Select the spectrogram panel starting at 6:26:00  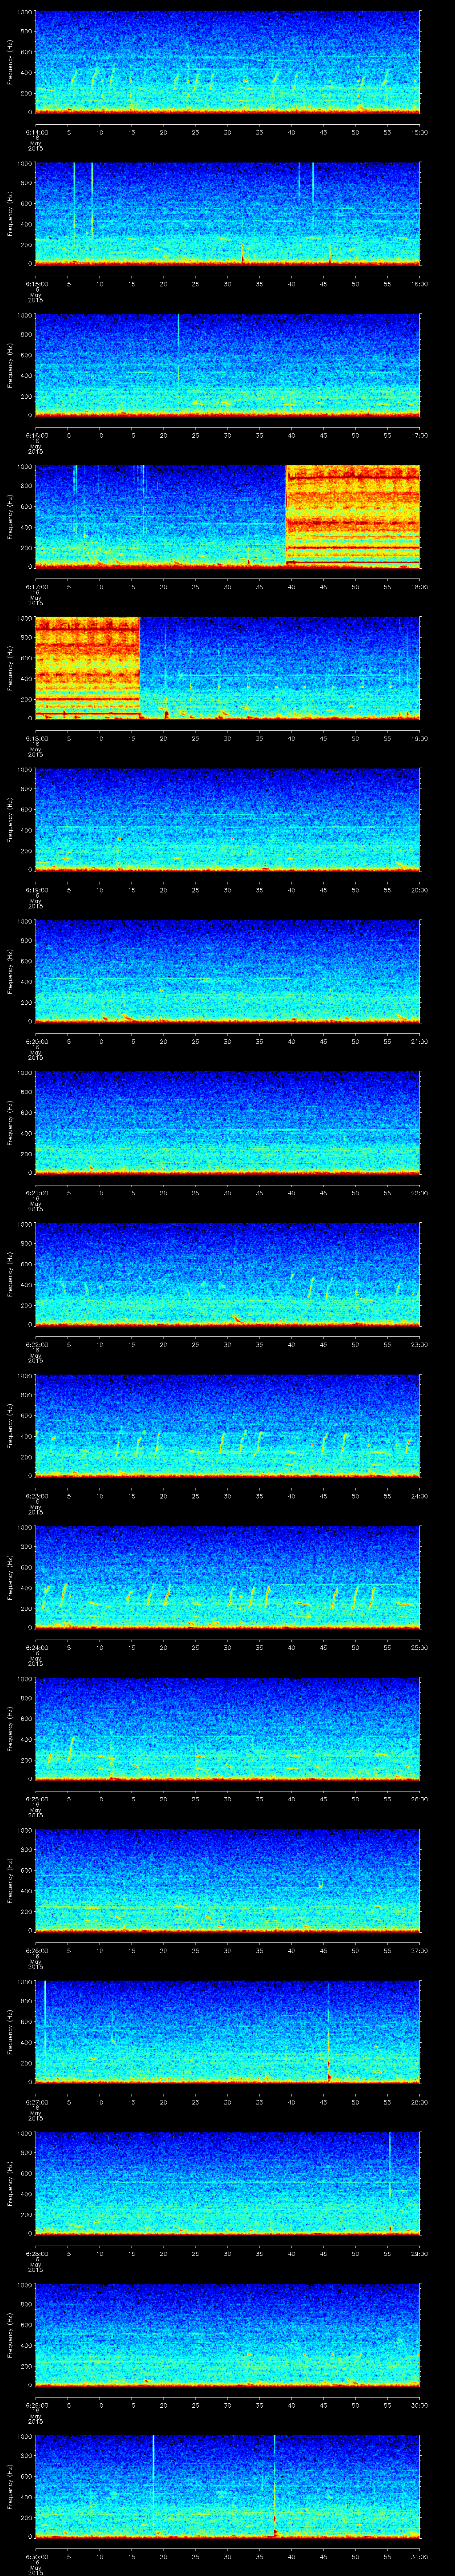point(228,1881)
